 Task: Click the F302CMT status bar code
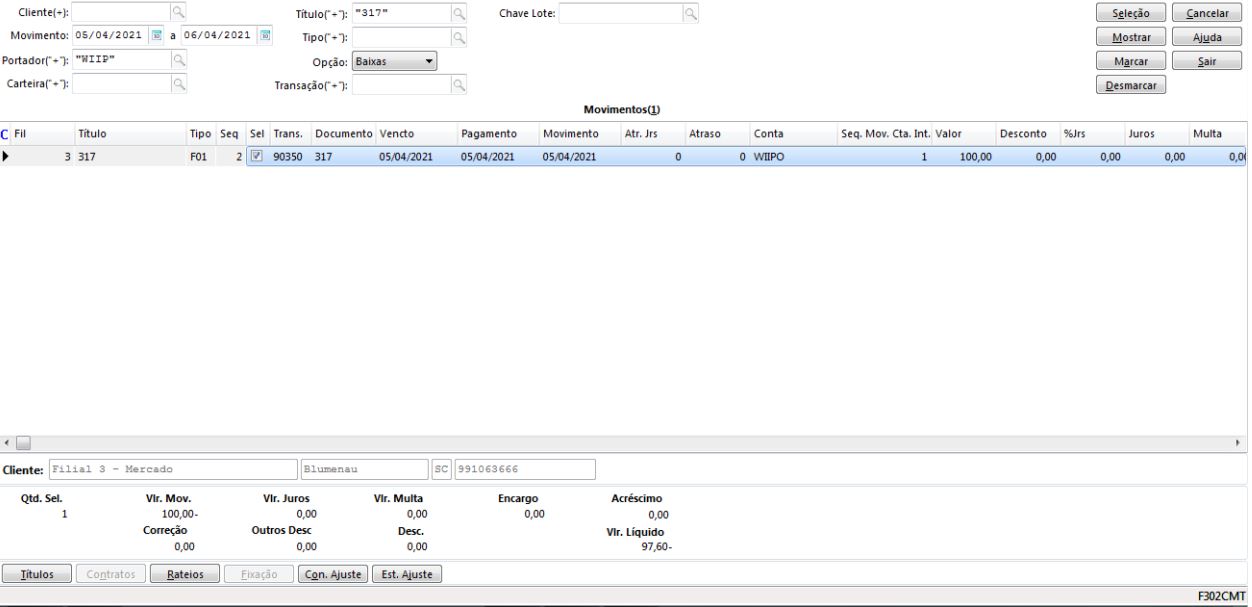click(1221, 596)
